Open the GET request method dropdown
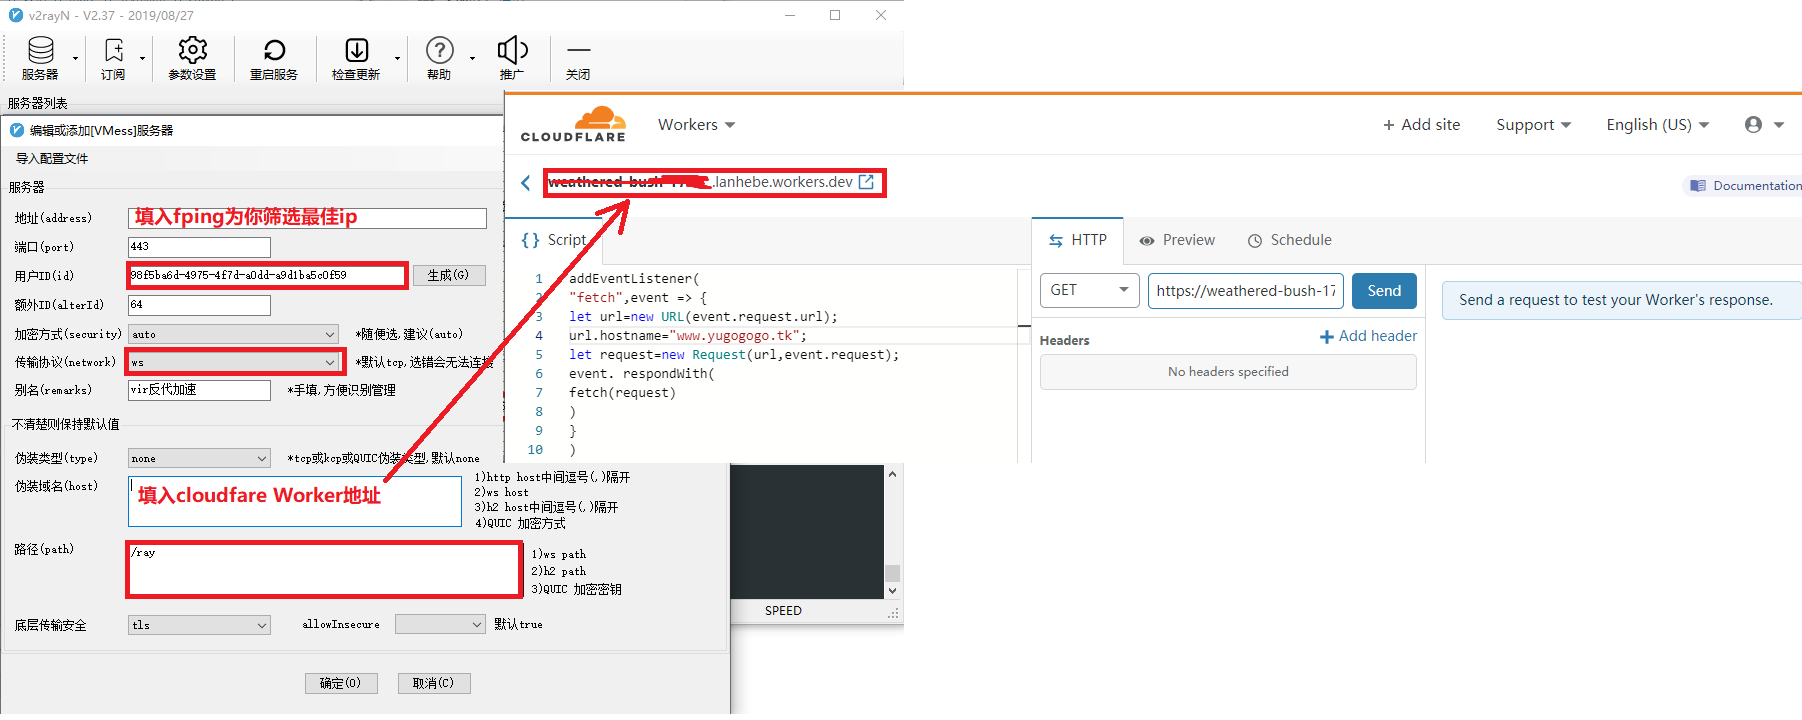 1090,291
